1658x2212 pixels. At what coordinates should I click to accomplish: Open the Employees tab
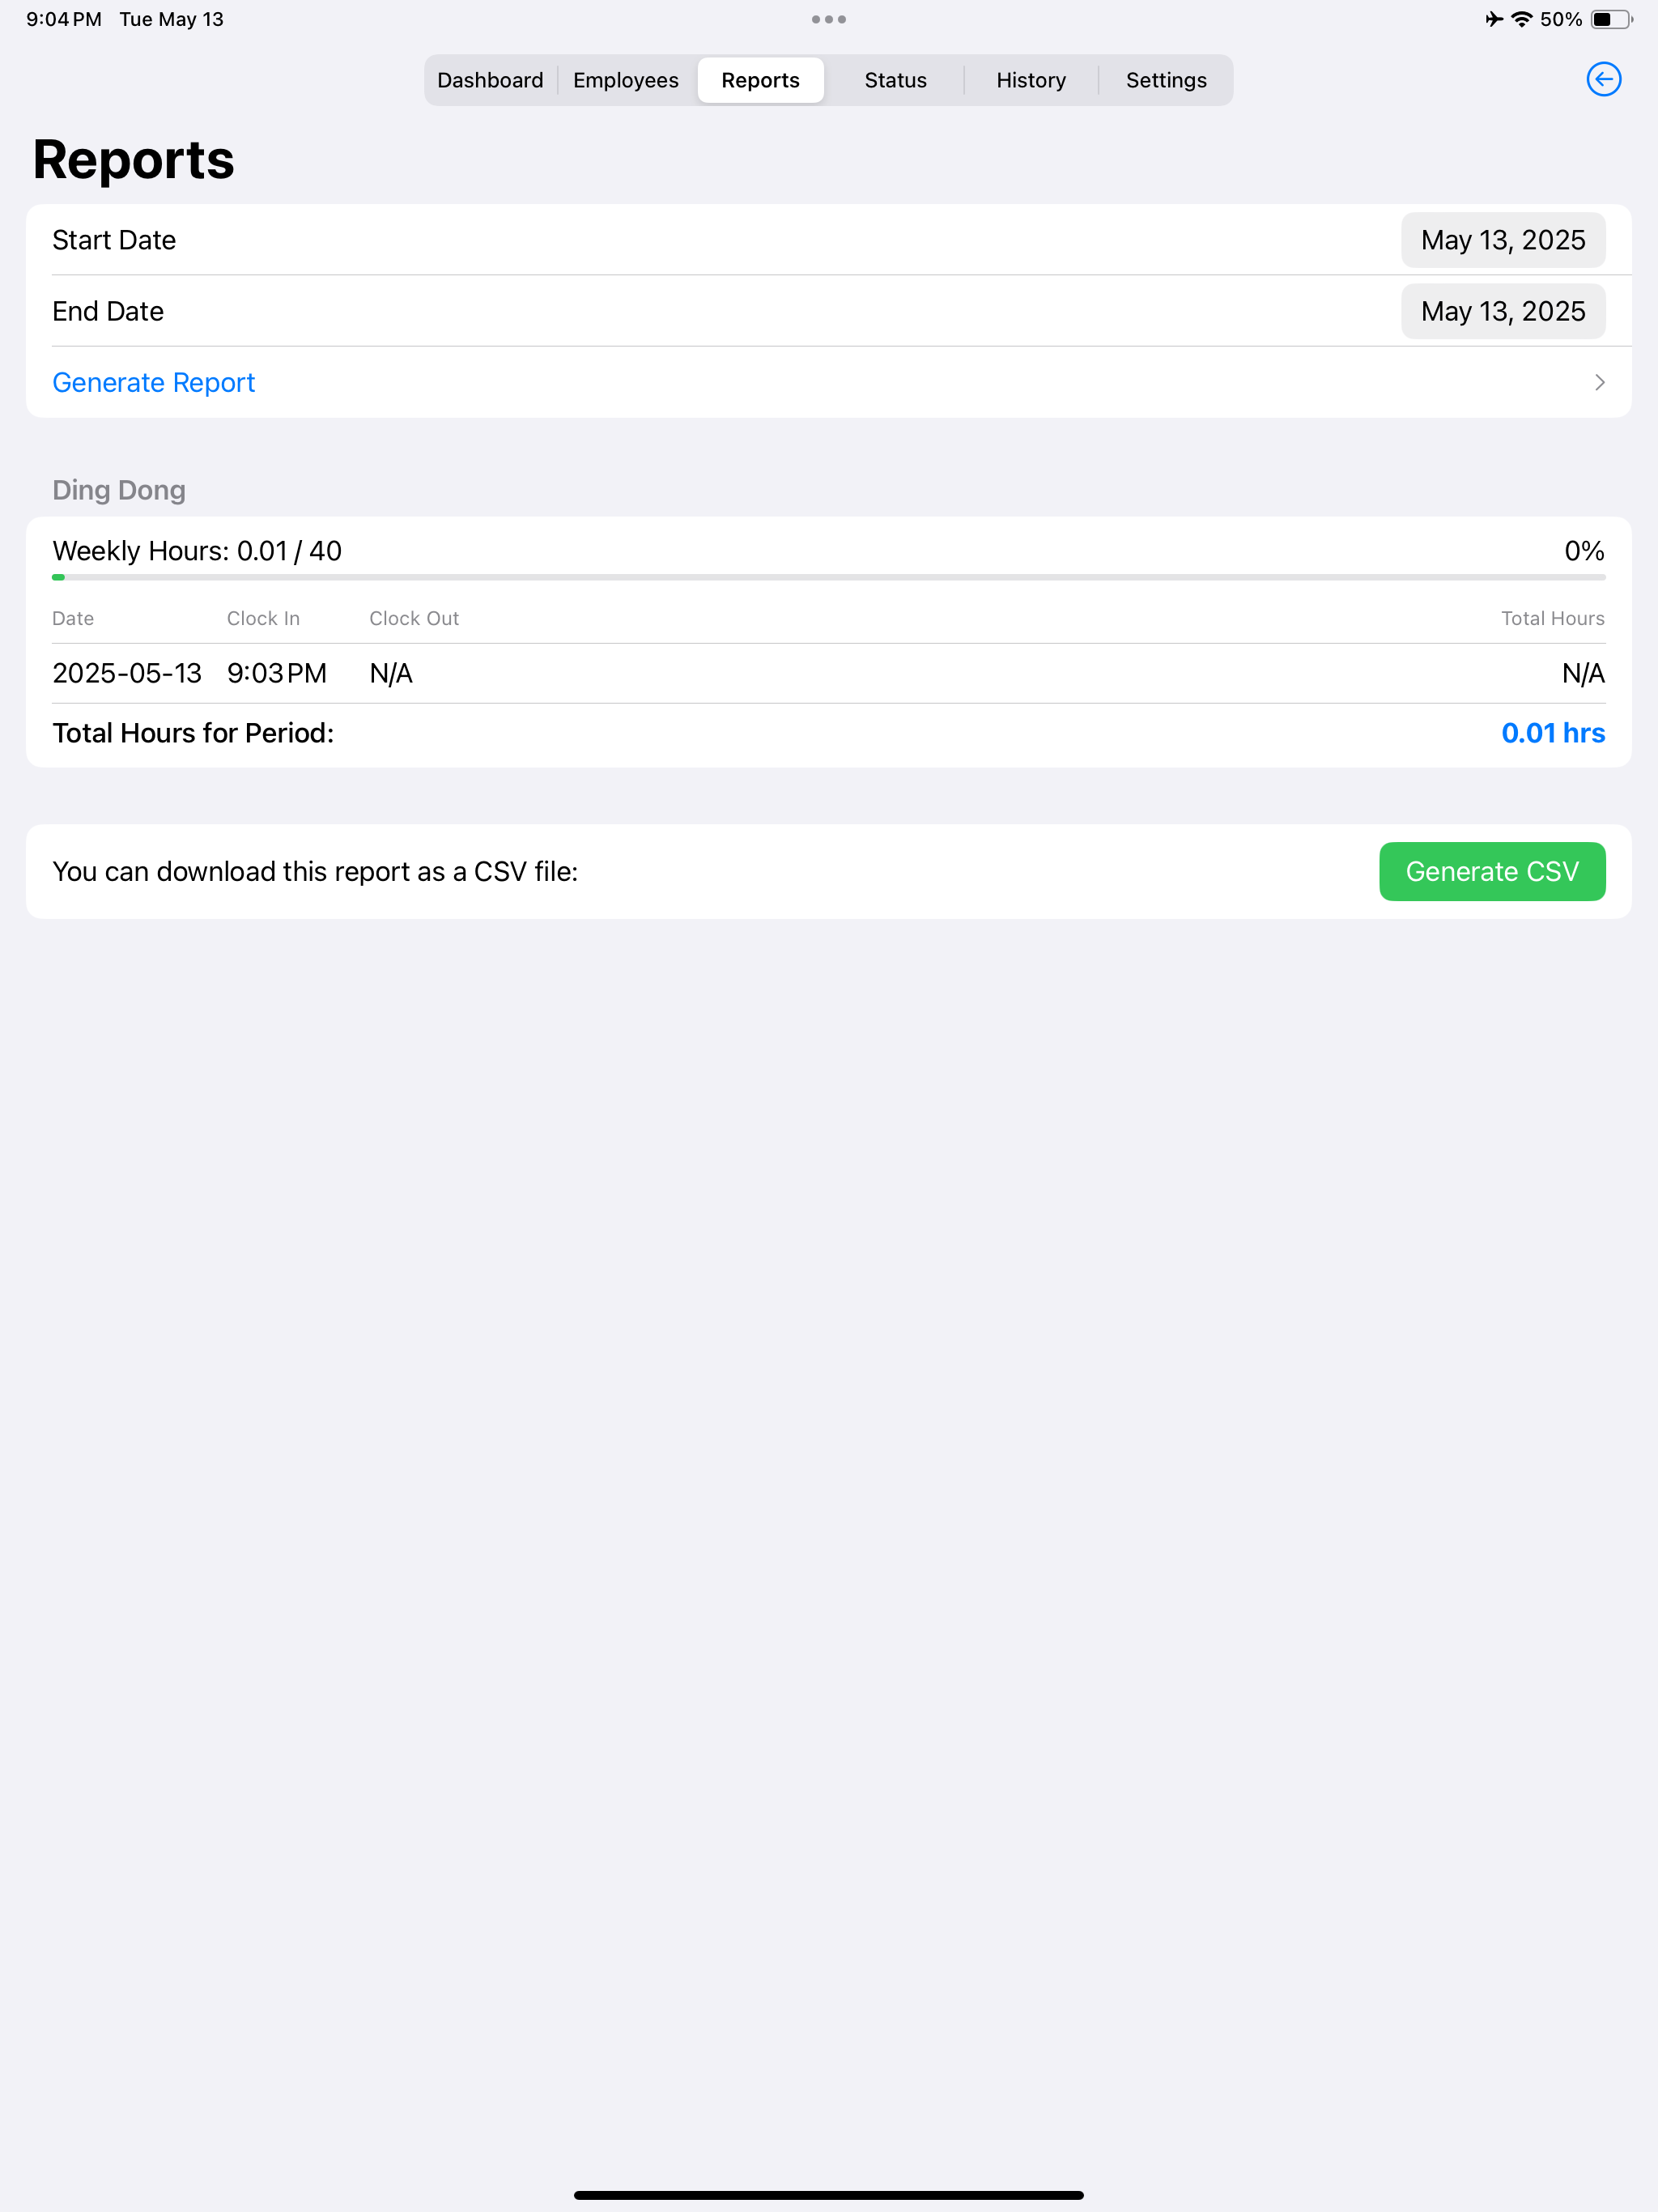624,80
